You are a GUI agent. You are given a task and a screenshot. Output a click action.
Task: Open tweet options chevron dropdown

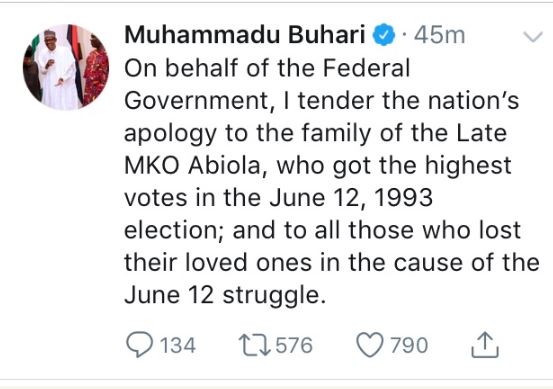533,36
